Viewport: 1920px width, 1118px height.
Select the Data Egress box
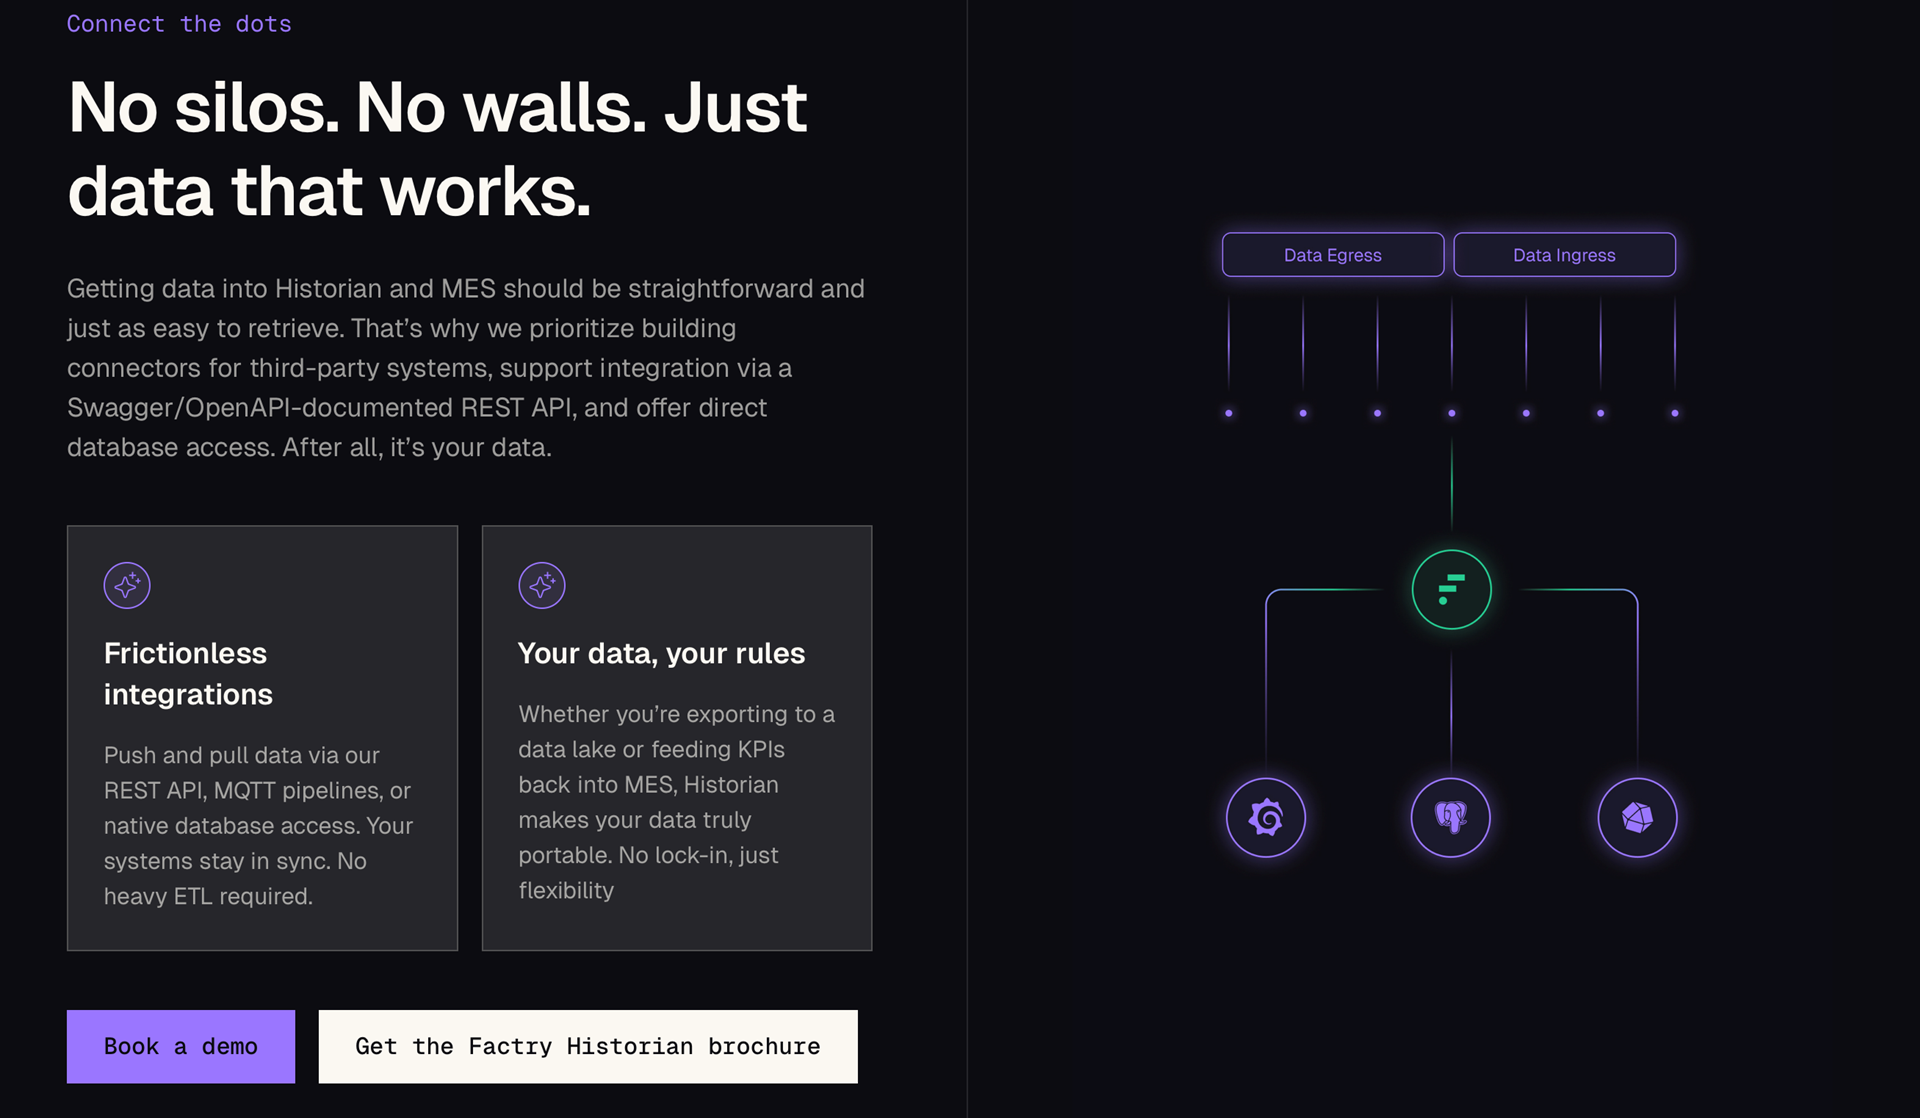pos(1333,255)
